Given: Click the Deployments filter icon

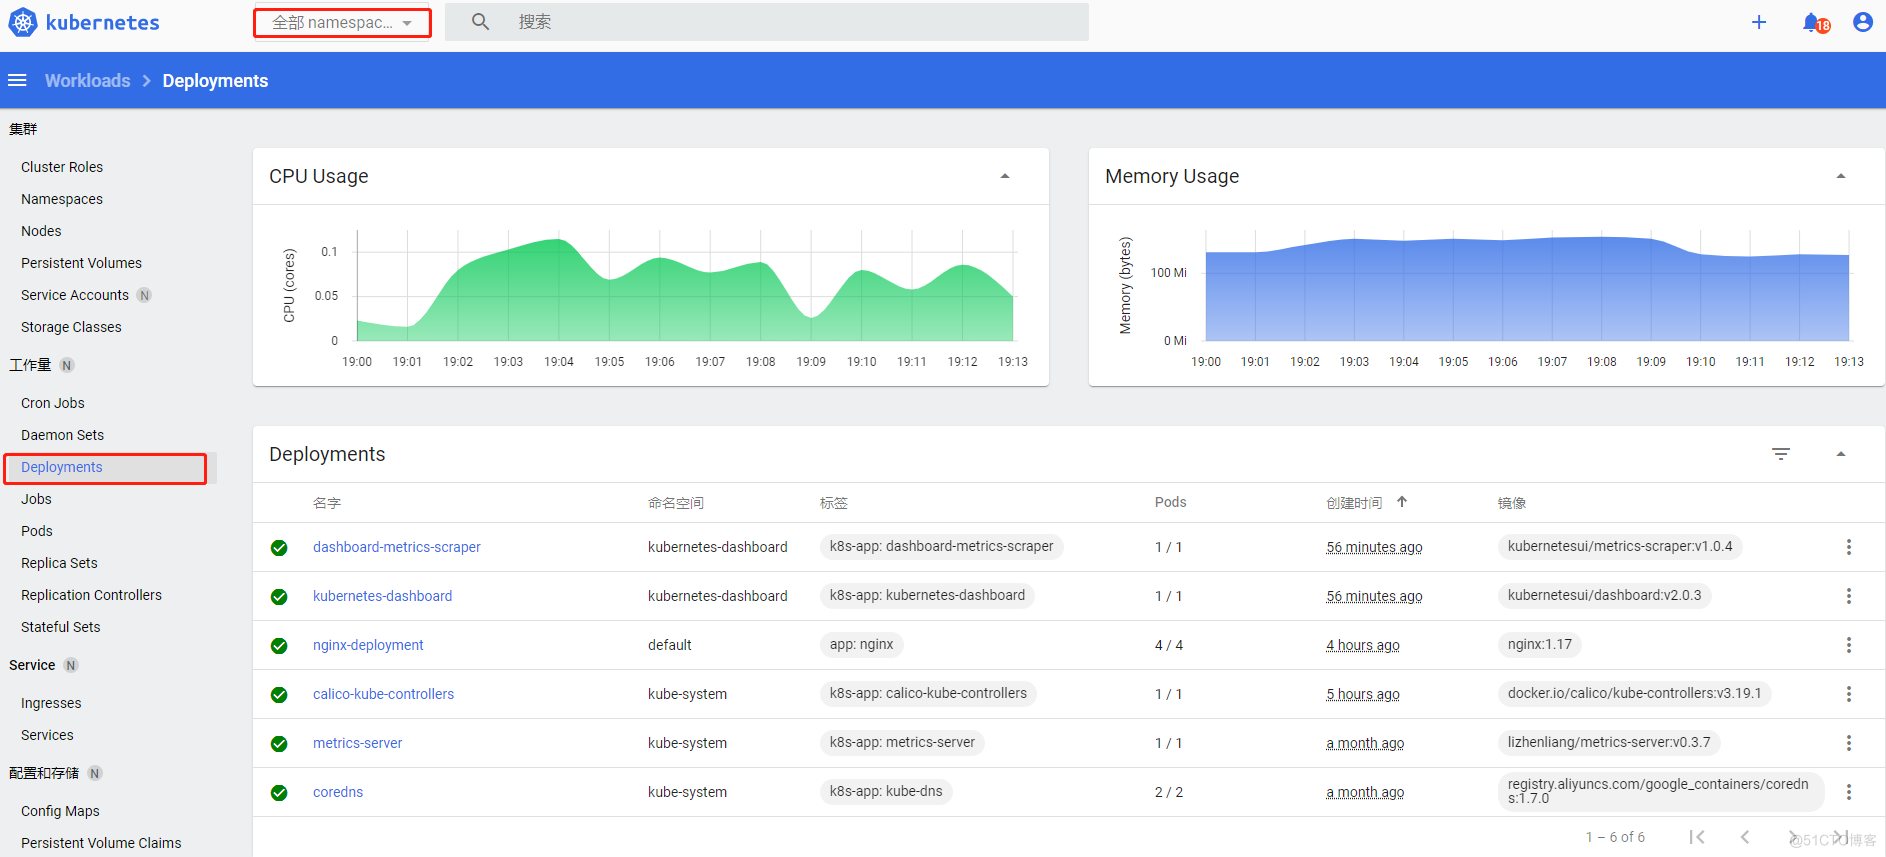Looking at the screenshot, I should [1781, 454].
